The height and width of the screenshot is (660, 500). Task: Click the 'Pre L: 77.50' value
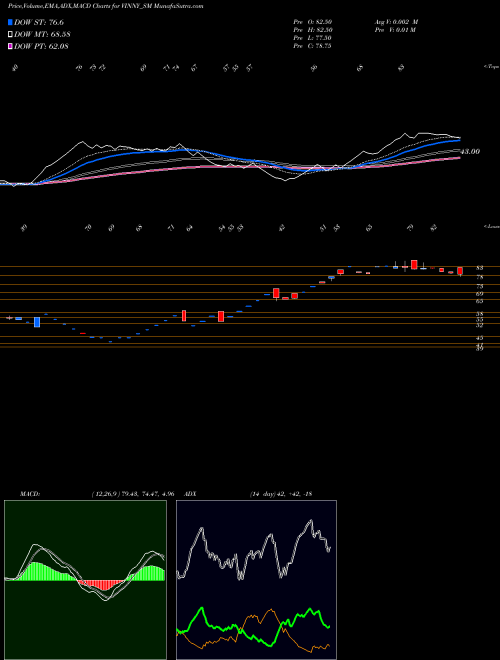pos(313,38)
